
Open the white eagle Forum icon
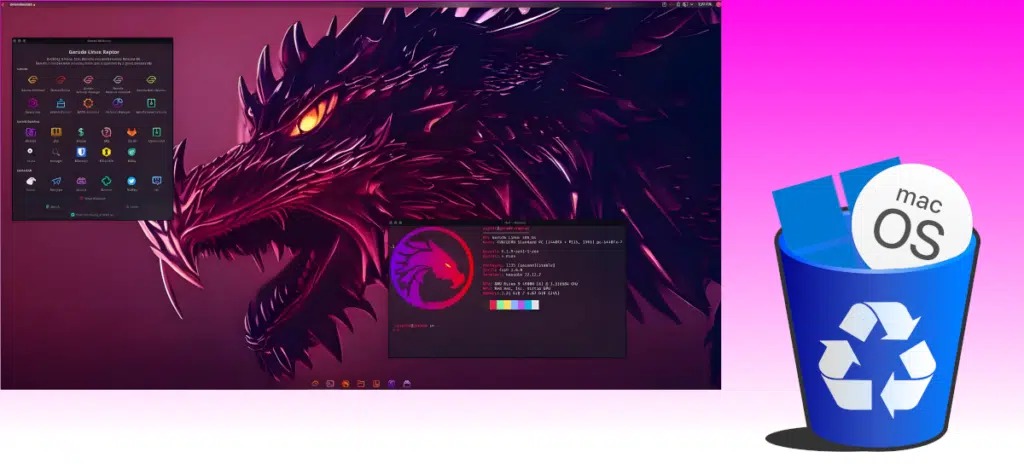point(31,181)
